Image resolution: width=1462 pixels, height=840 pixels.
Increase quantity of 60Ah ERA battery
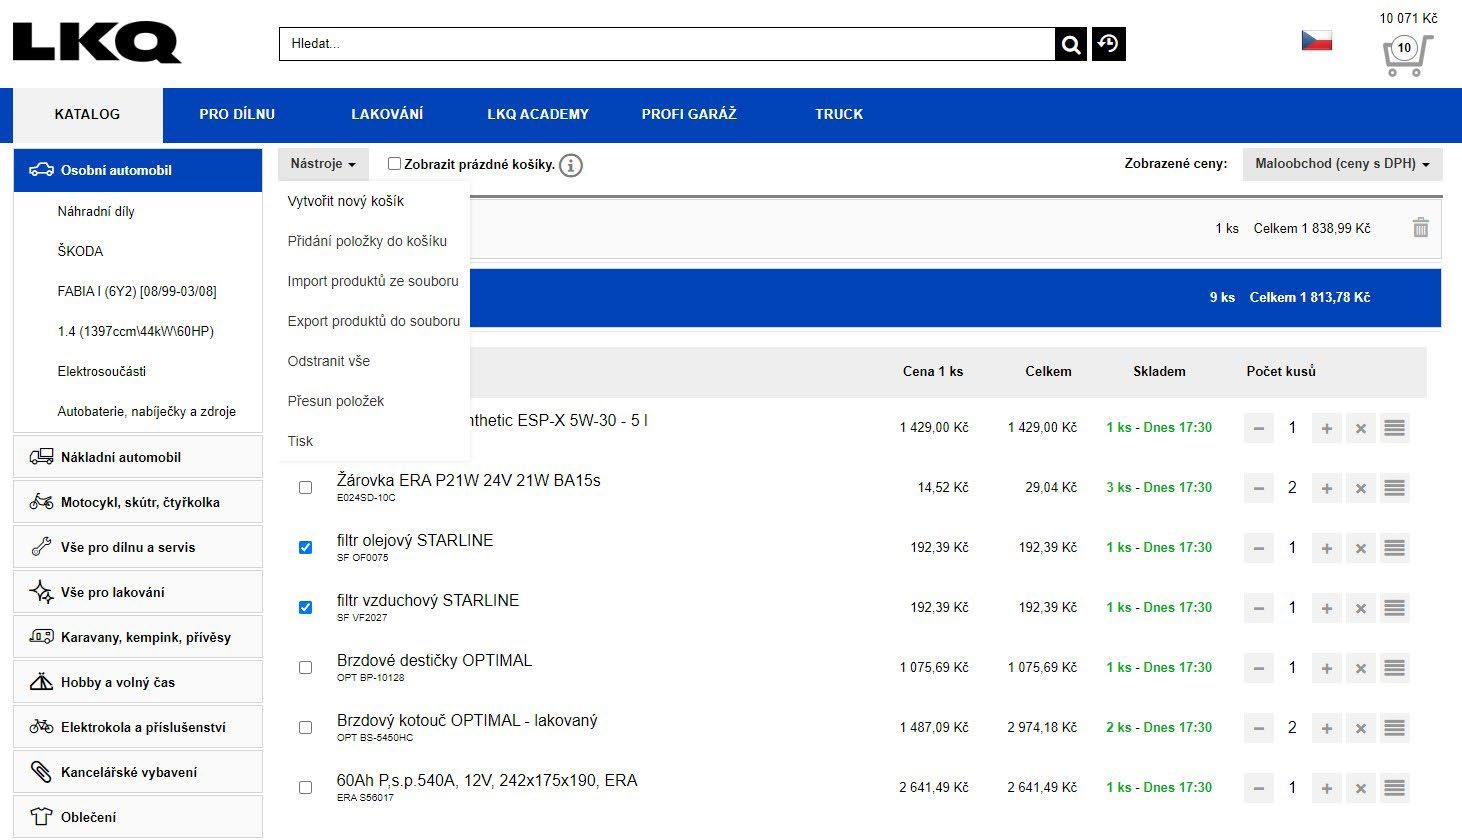coord(1326,788)
